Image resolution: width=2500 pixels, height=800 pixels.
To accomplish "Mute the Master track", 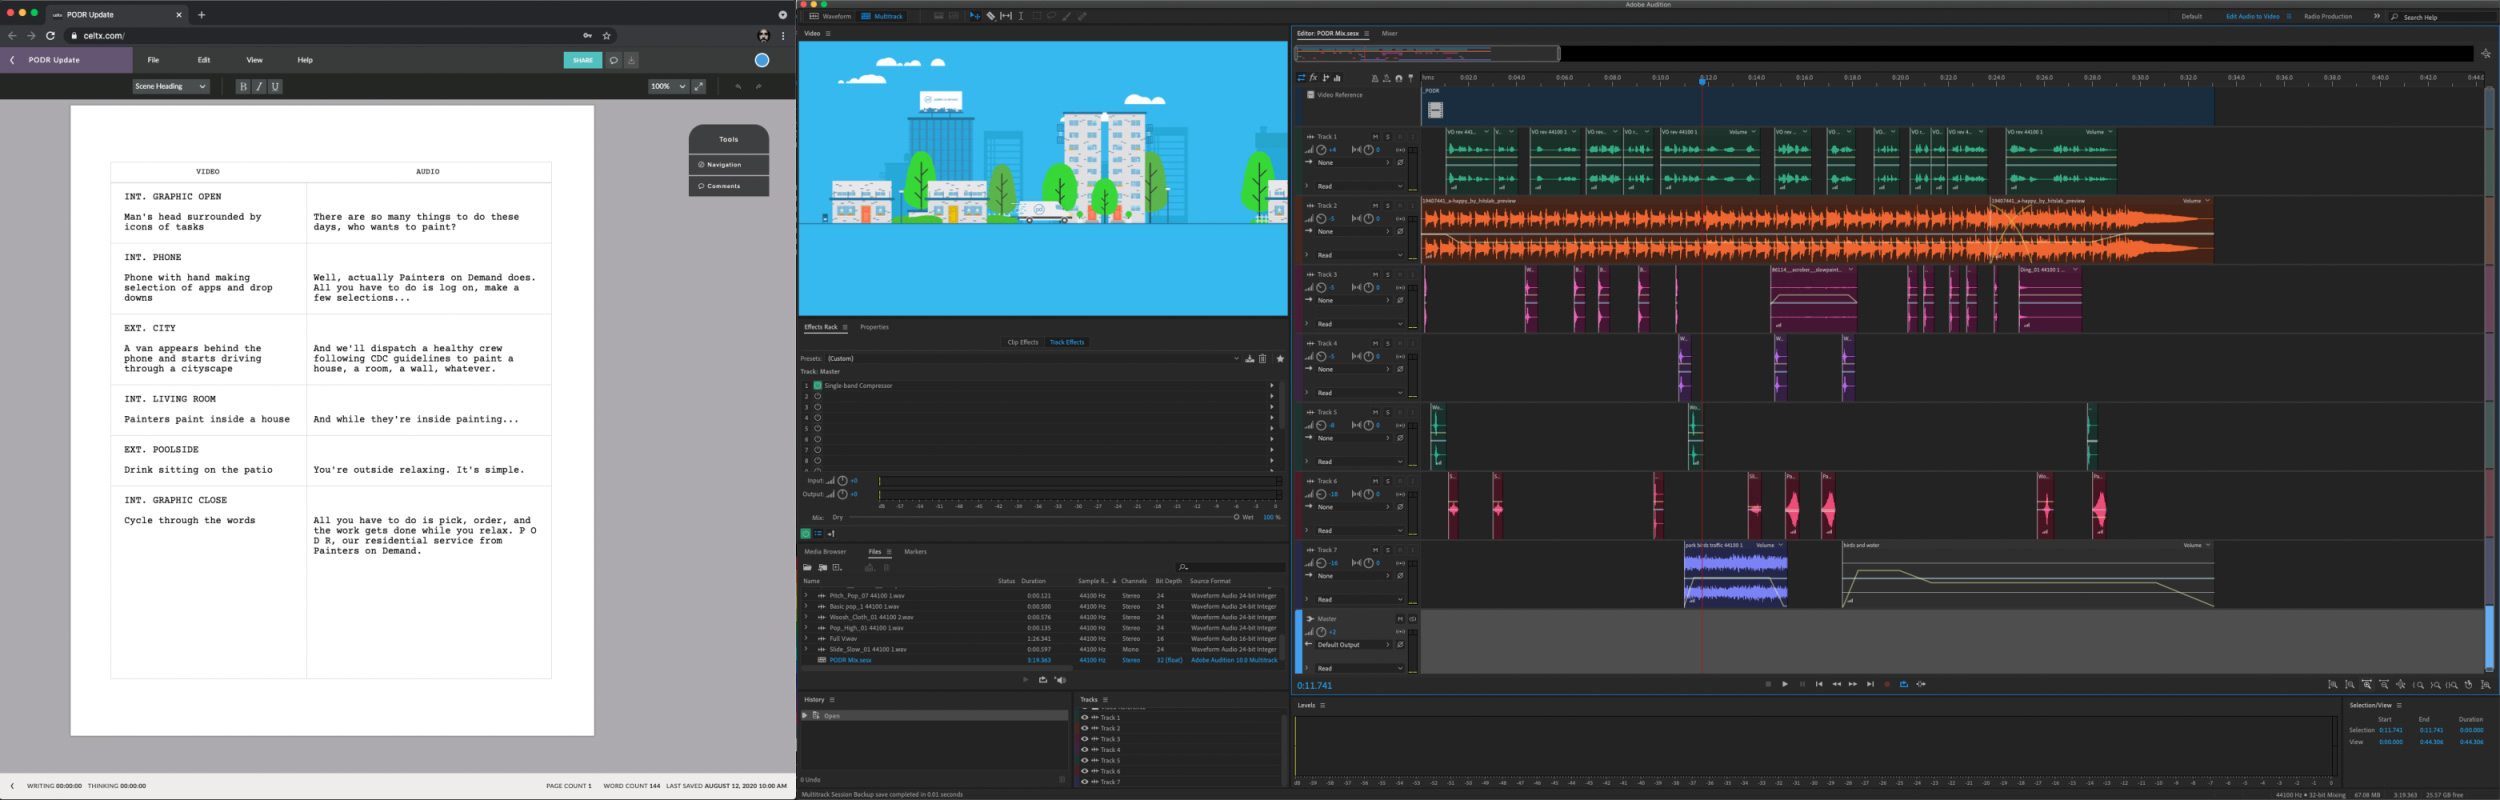I will click(x=1400, y=619).
